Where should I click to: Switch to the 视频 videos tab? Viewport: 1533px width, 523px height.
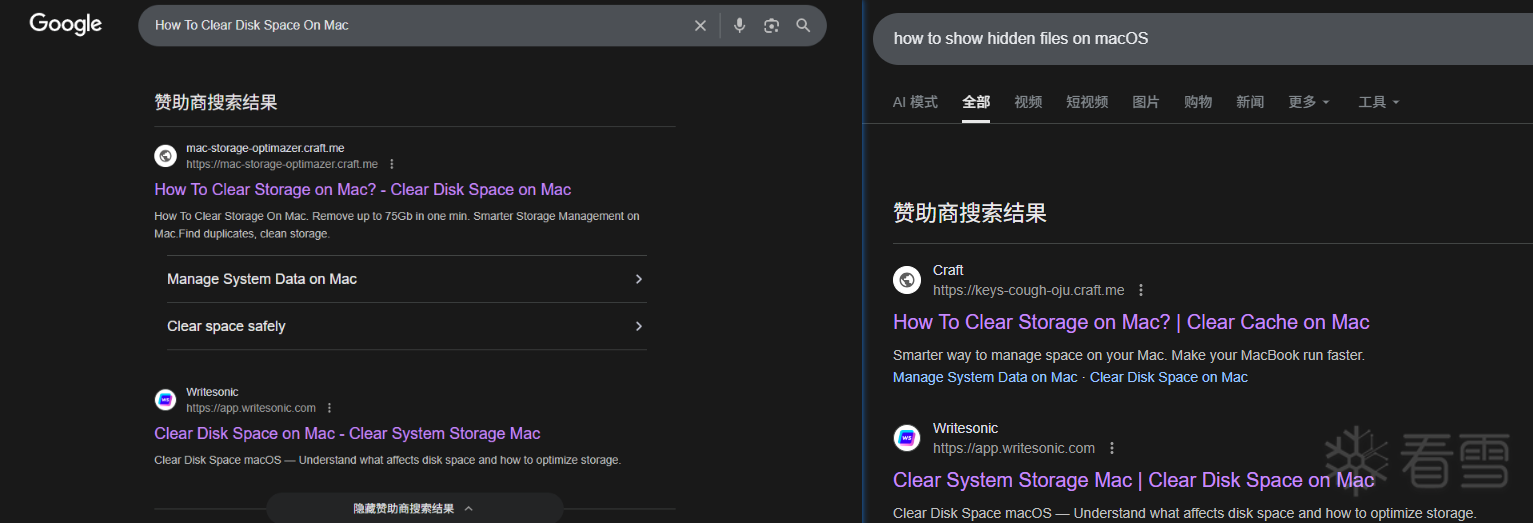coord(1028,102)
